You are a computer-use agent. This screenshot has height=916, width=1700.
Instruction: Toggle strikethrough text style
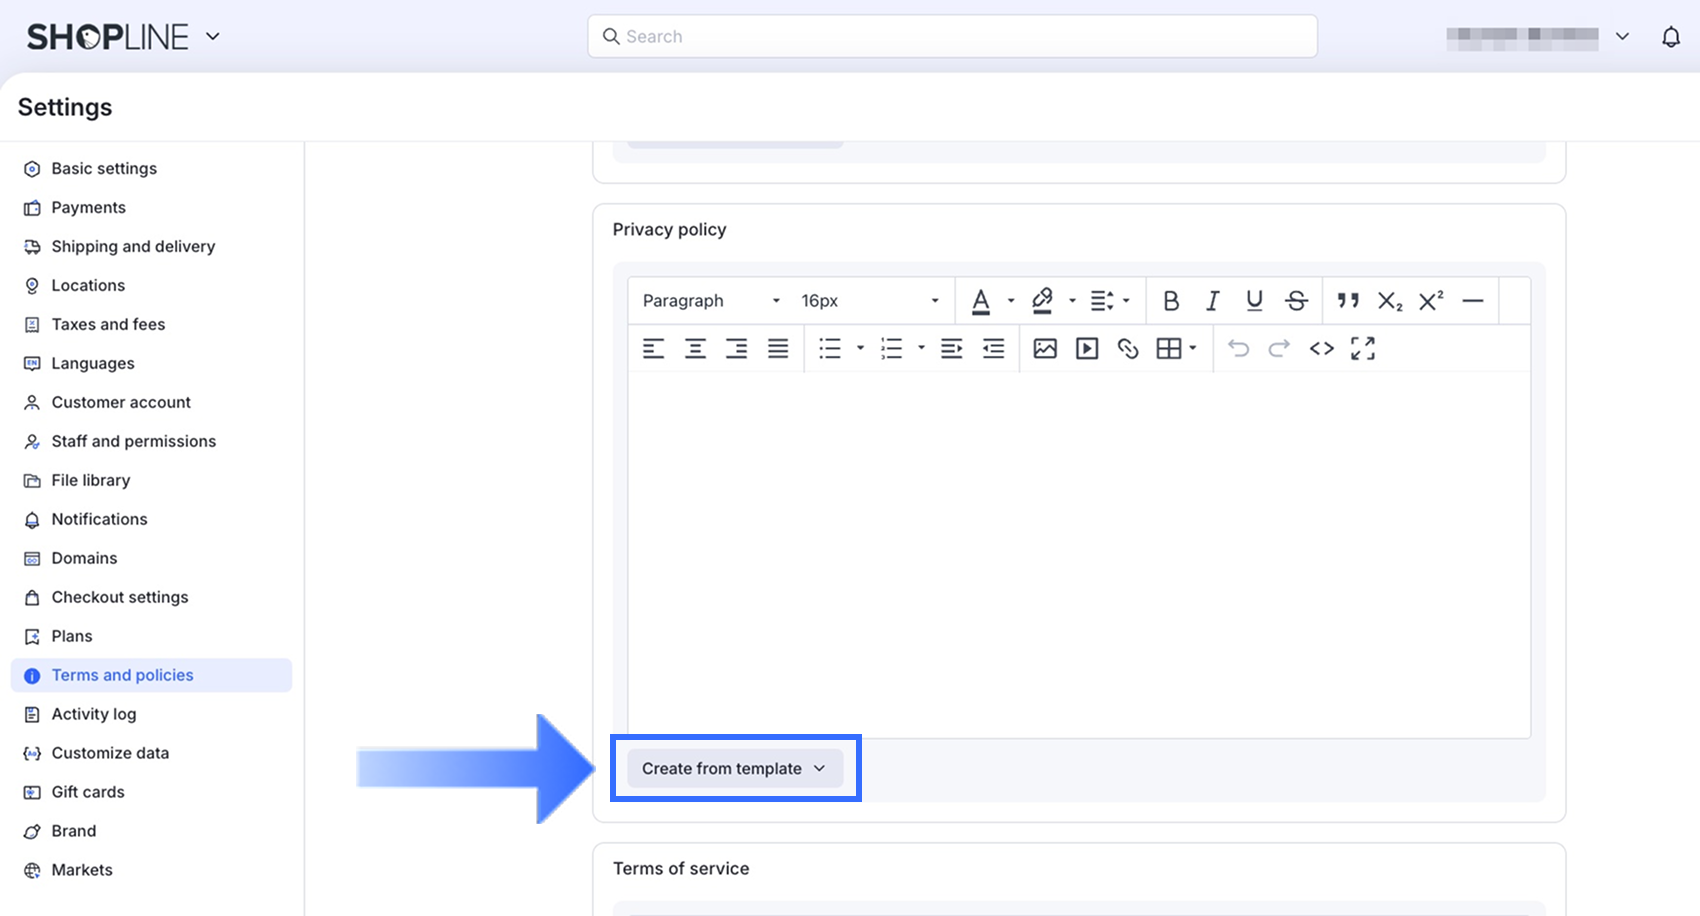pyautogui.click(x=1296, y=301)
